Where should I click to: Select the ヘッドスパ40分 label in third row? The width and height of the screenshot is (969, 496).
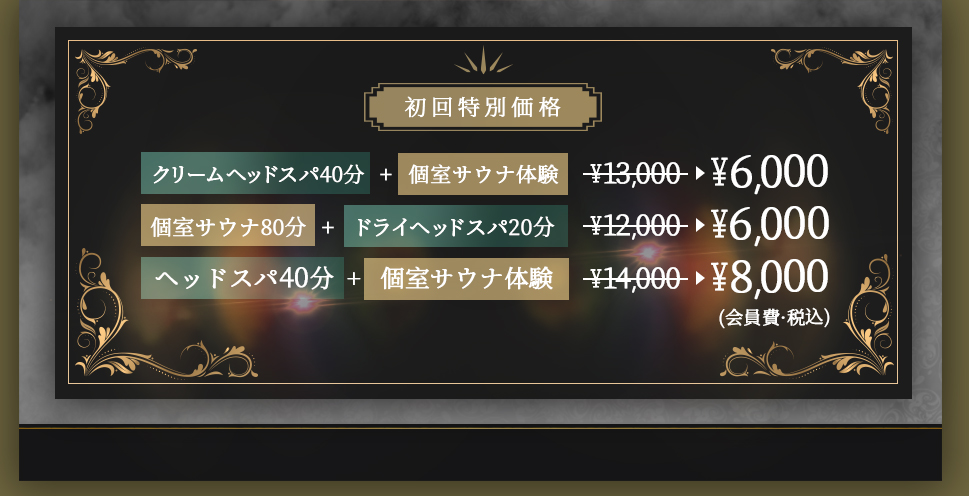tap(242, 279)
